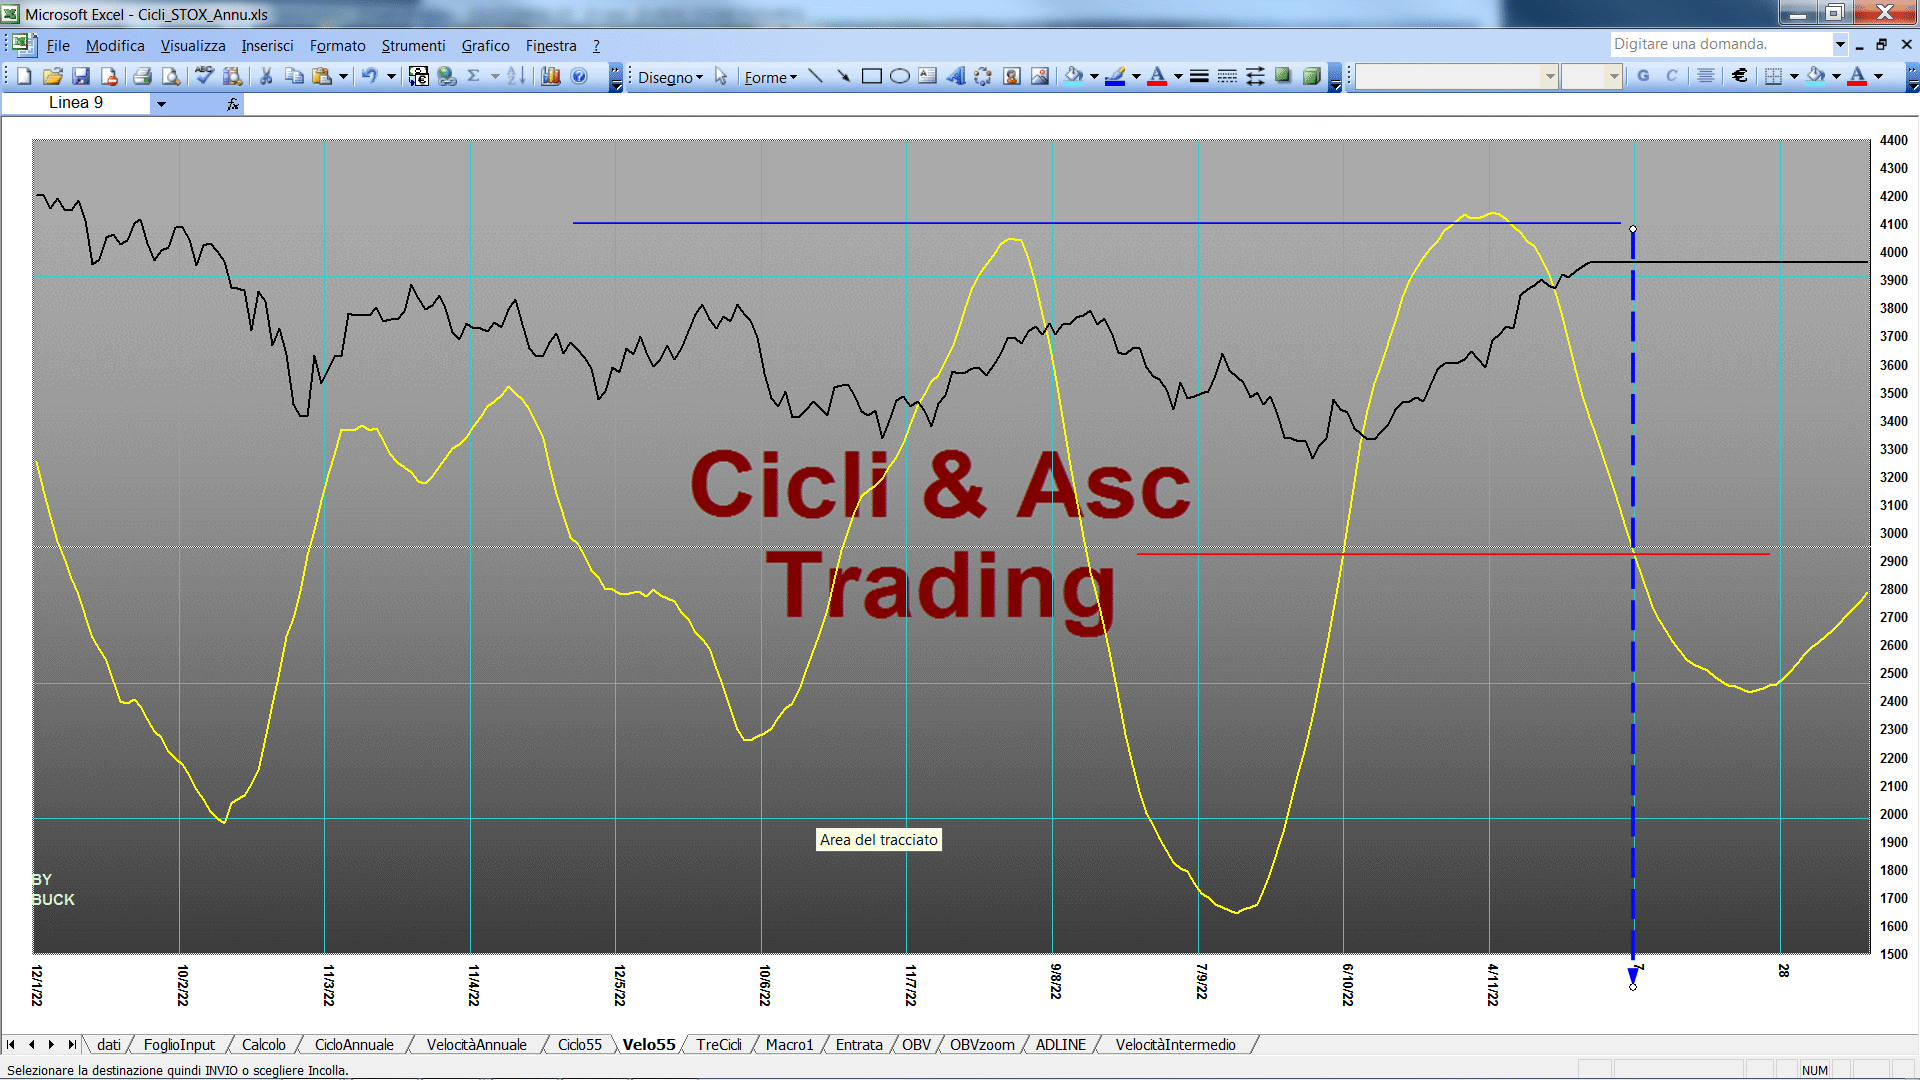Open the File menu
Image resolution: width=1920 pixels, height=1080 pixels.
point(58,46)
